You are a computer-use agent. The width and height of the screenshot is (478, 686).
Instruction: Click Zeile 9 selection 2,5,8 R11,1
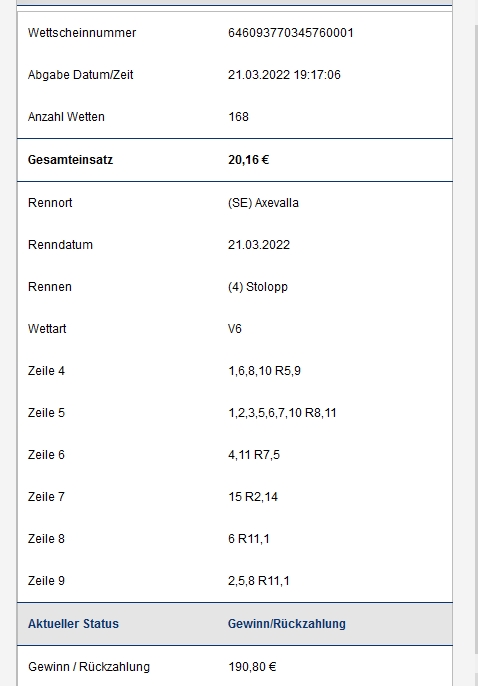click(x=258, y=581)
